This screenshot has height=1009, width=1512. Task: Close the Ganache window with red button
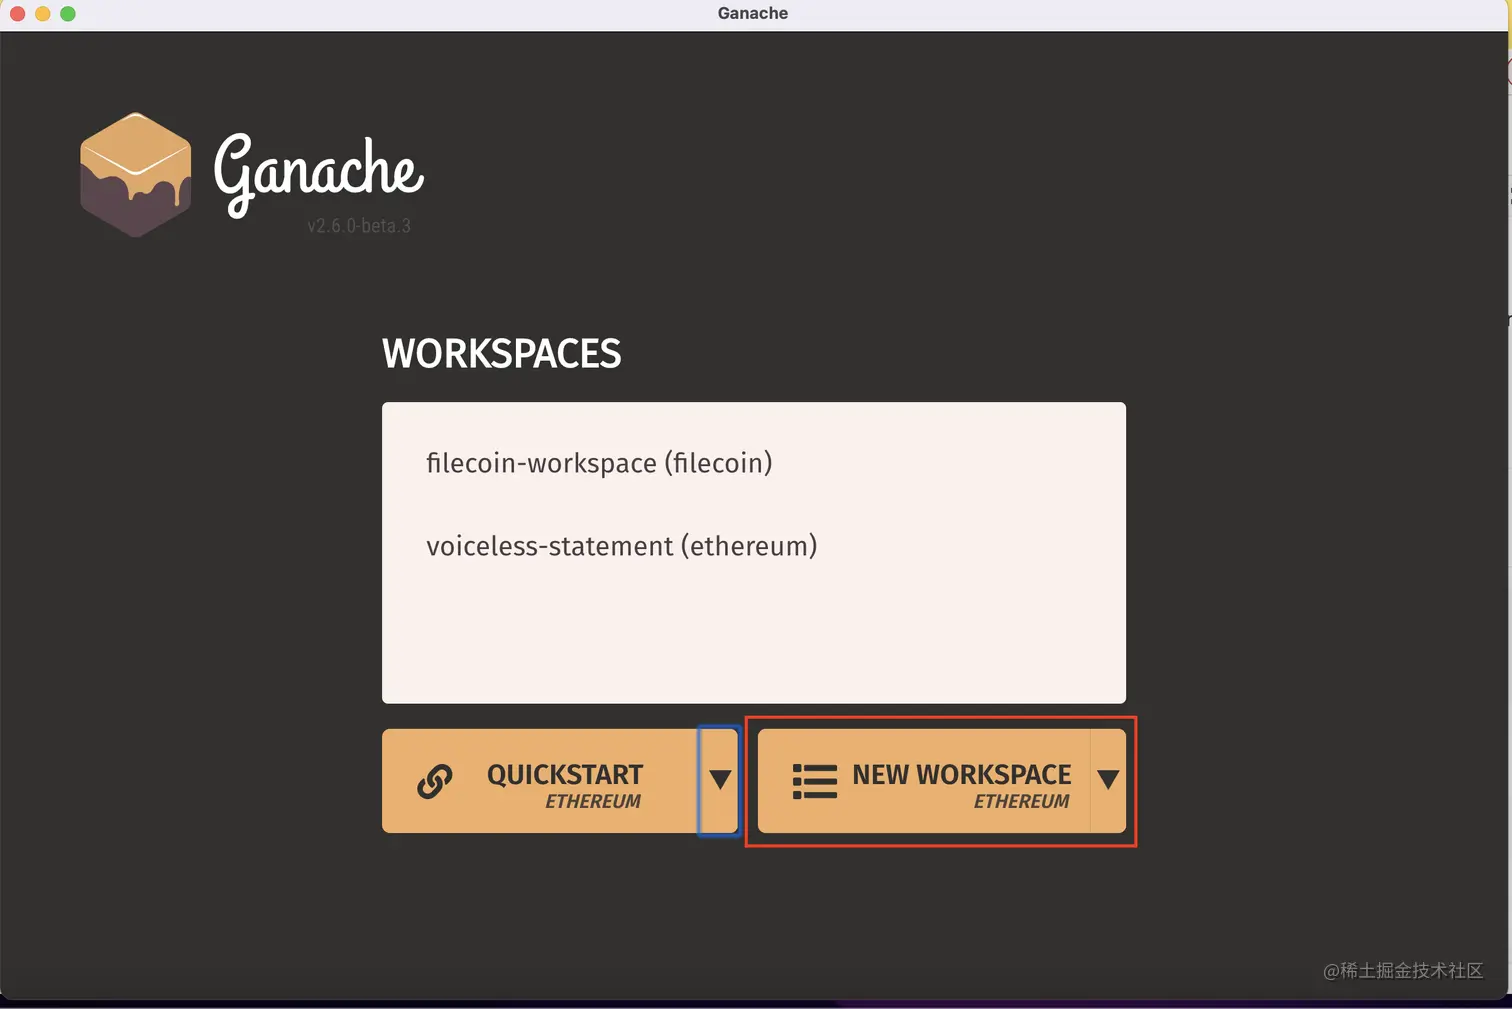17,13
